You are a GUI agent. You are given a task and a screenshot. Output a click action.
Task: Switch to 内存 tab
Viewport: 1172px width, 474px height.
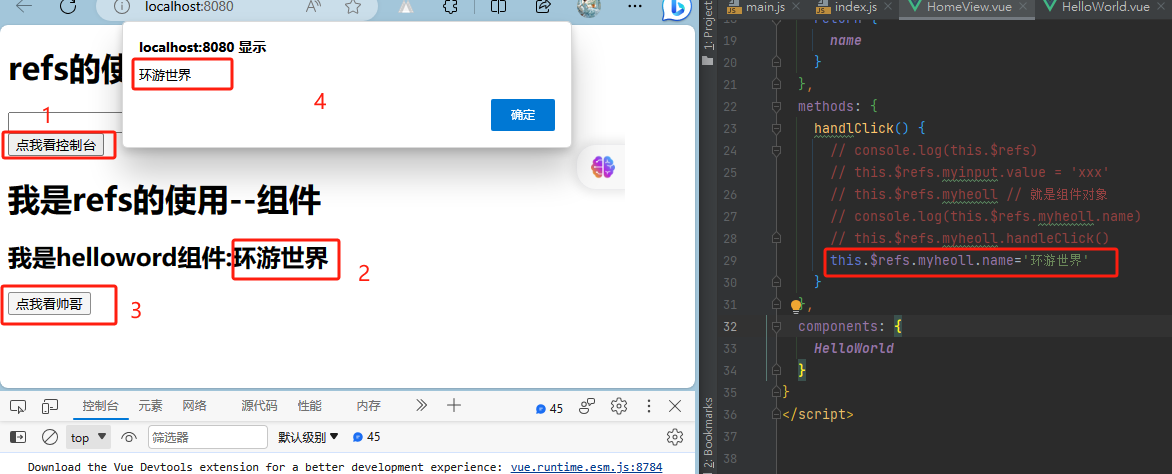tap(368, 406)
